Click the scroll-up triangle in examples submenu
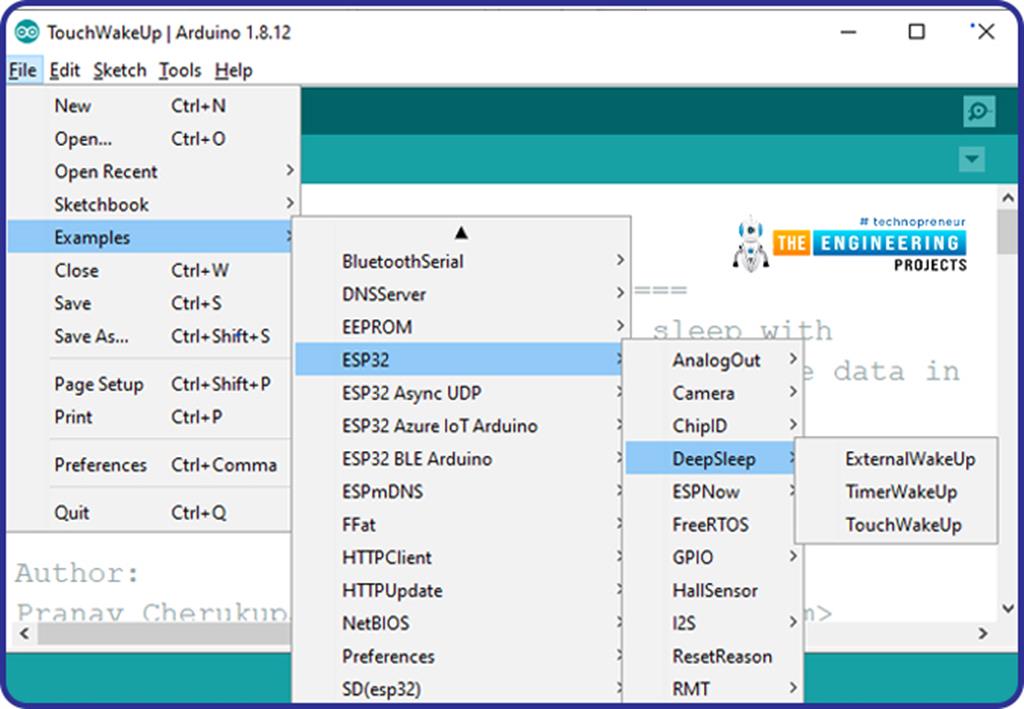 [461, 232]
